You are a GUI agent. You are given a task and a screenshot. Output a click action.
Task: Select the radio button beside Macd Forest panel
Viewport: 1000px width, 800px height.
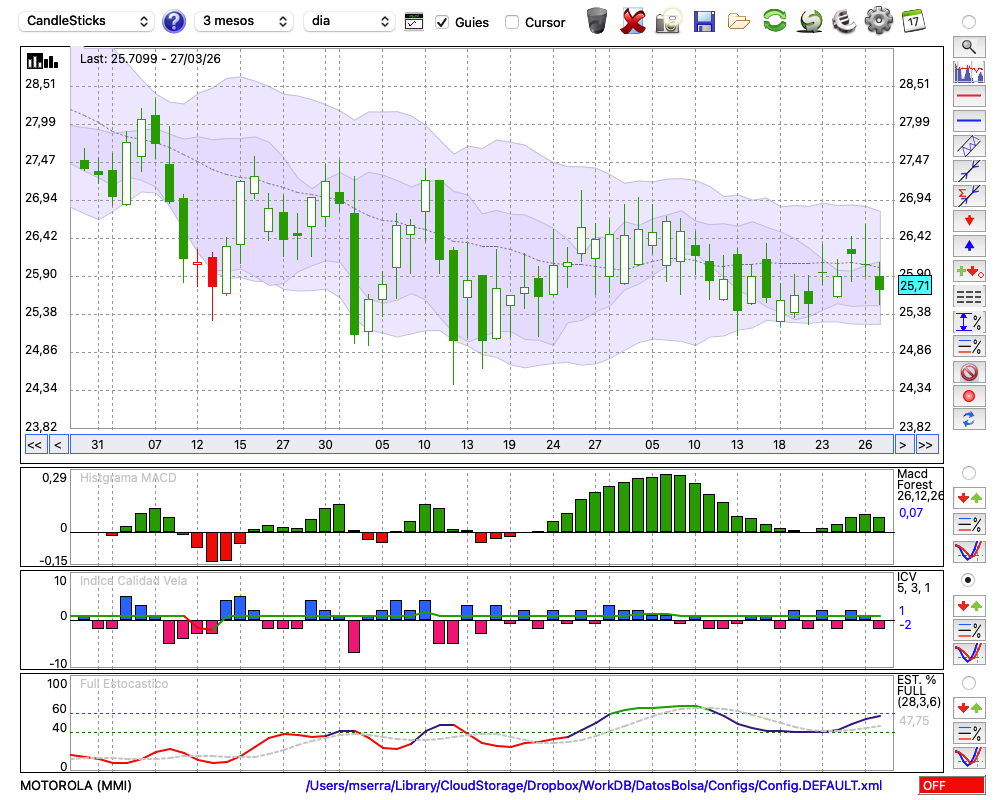pos(968,472)
